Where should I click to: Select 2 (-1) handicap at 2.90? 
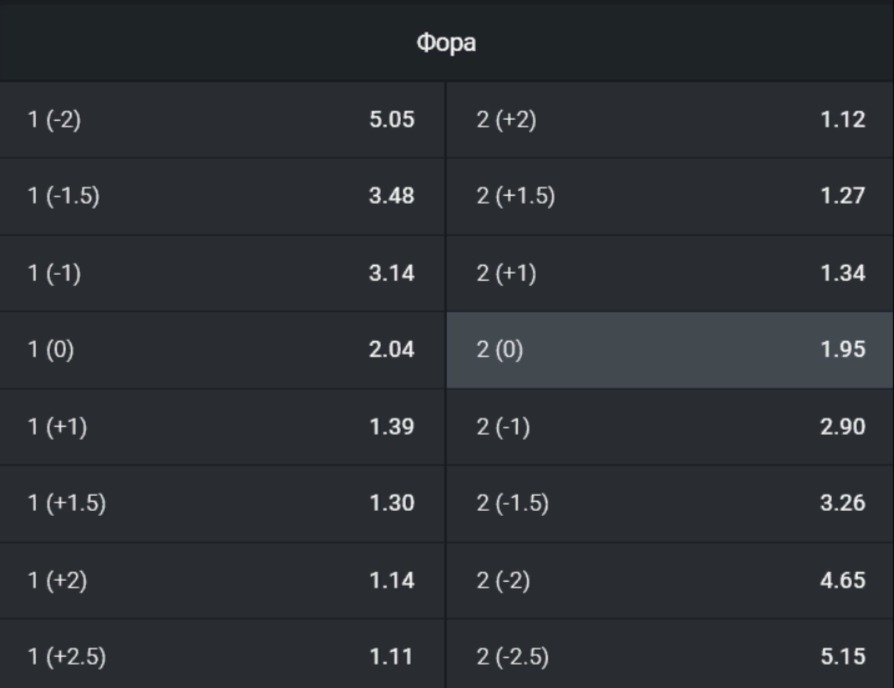point(670,427)
